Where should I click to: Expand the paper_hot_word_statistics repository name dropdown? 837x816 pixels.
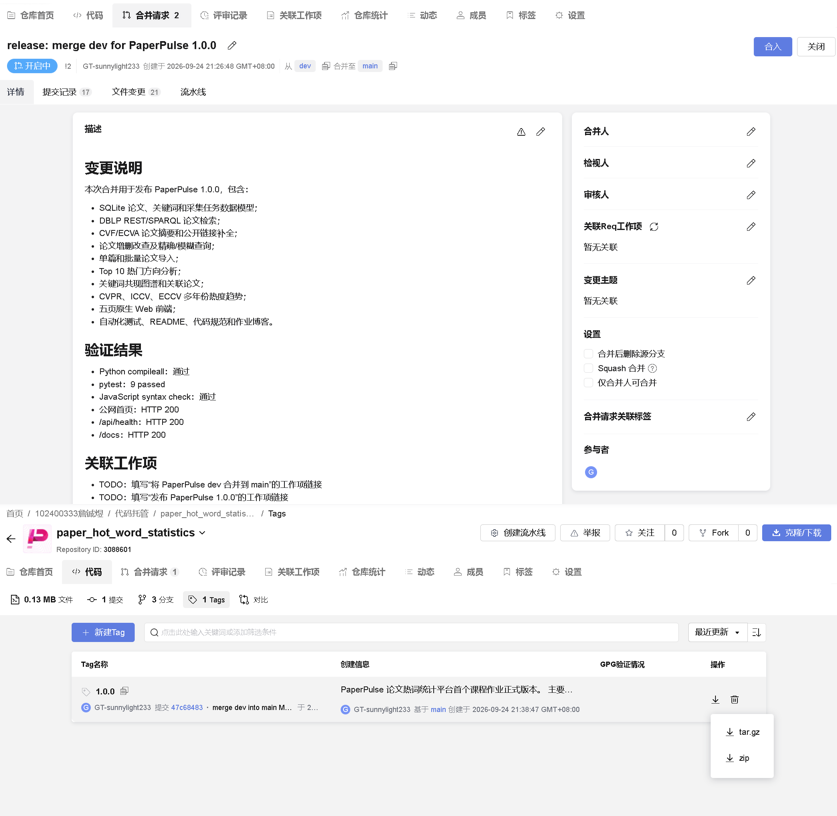coord(202,533)
